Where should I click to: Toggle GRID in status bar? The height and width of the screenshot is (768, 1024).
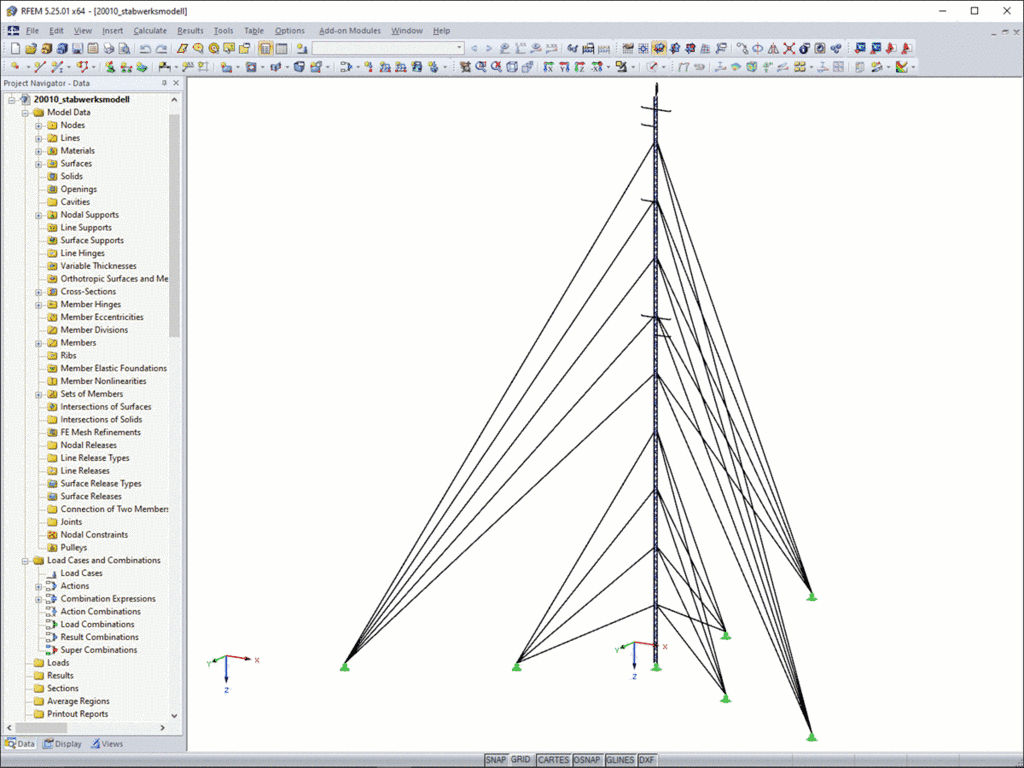tap(520, 760)
